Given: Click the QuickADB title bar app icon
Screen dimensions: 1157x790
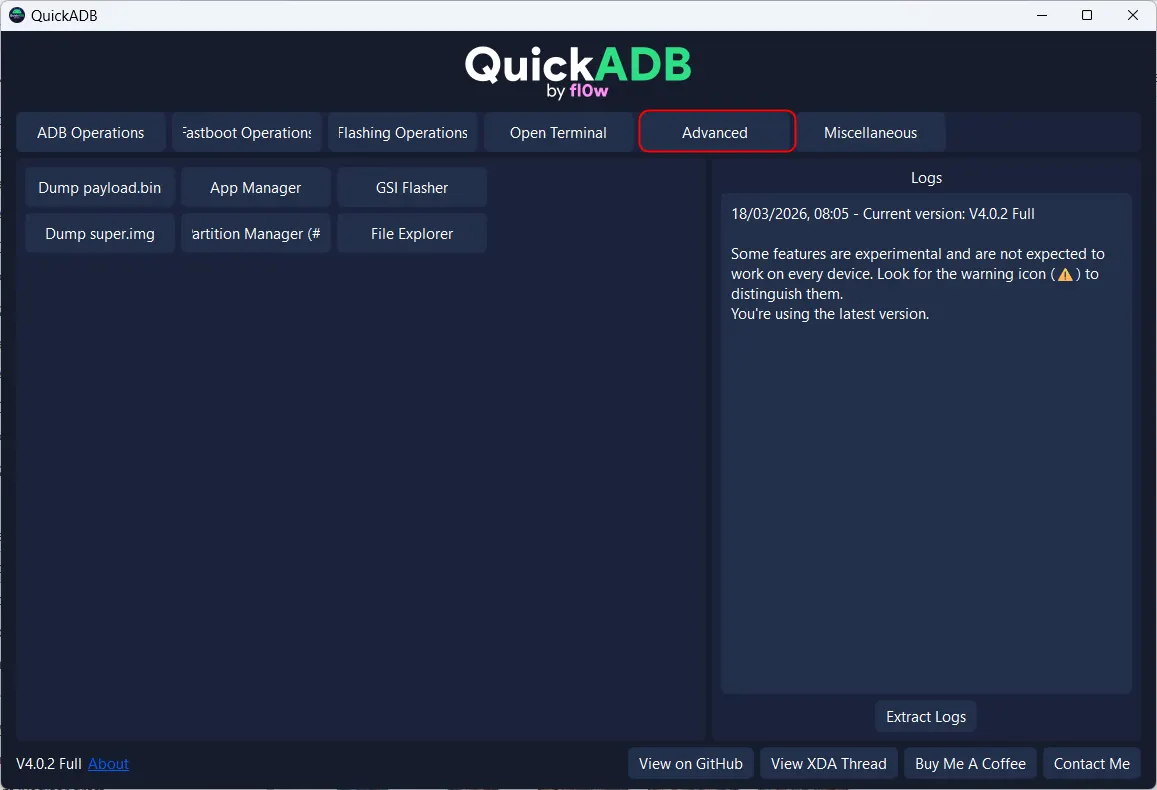Looking at the screenshot, I should (16, 15).
